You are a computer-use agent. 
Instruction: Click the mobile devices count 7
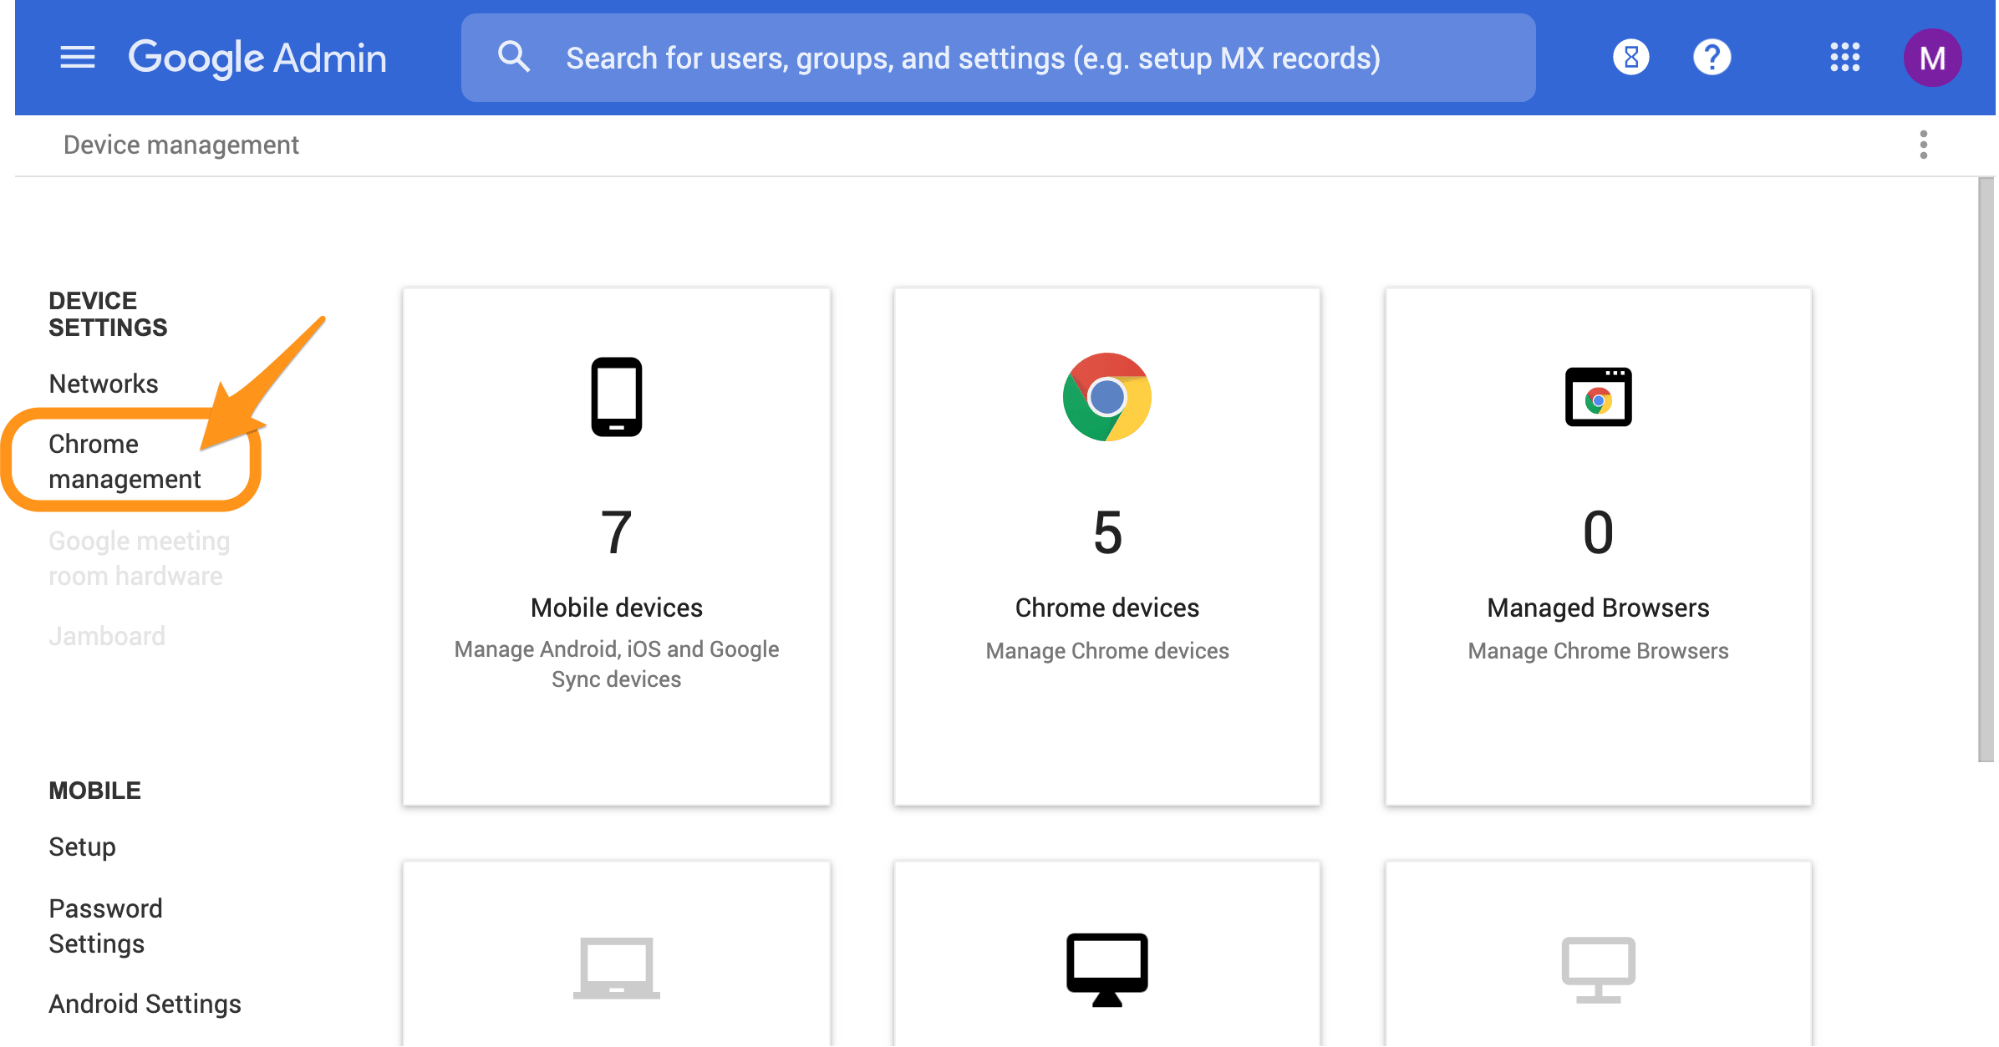click(x=616, y=532)
